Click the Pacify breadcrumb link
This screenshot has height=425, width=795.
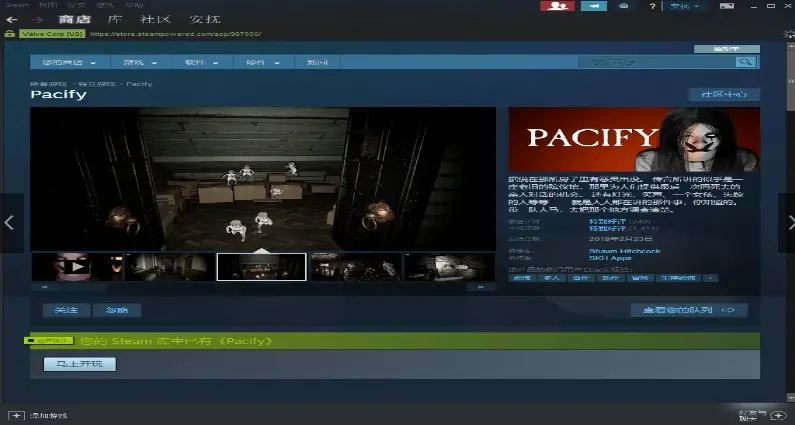pyautogui.click(x=139, y=84)
